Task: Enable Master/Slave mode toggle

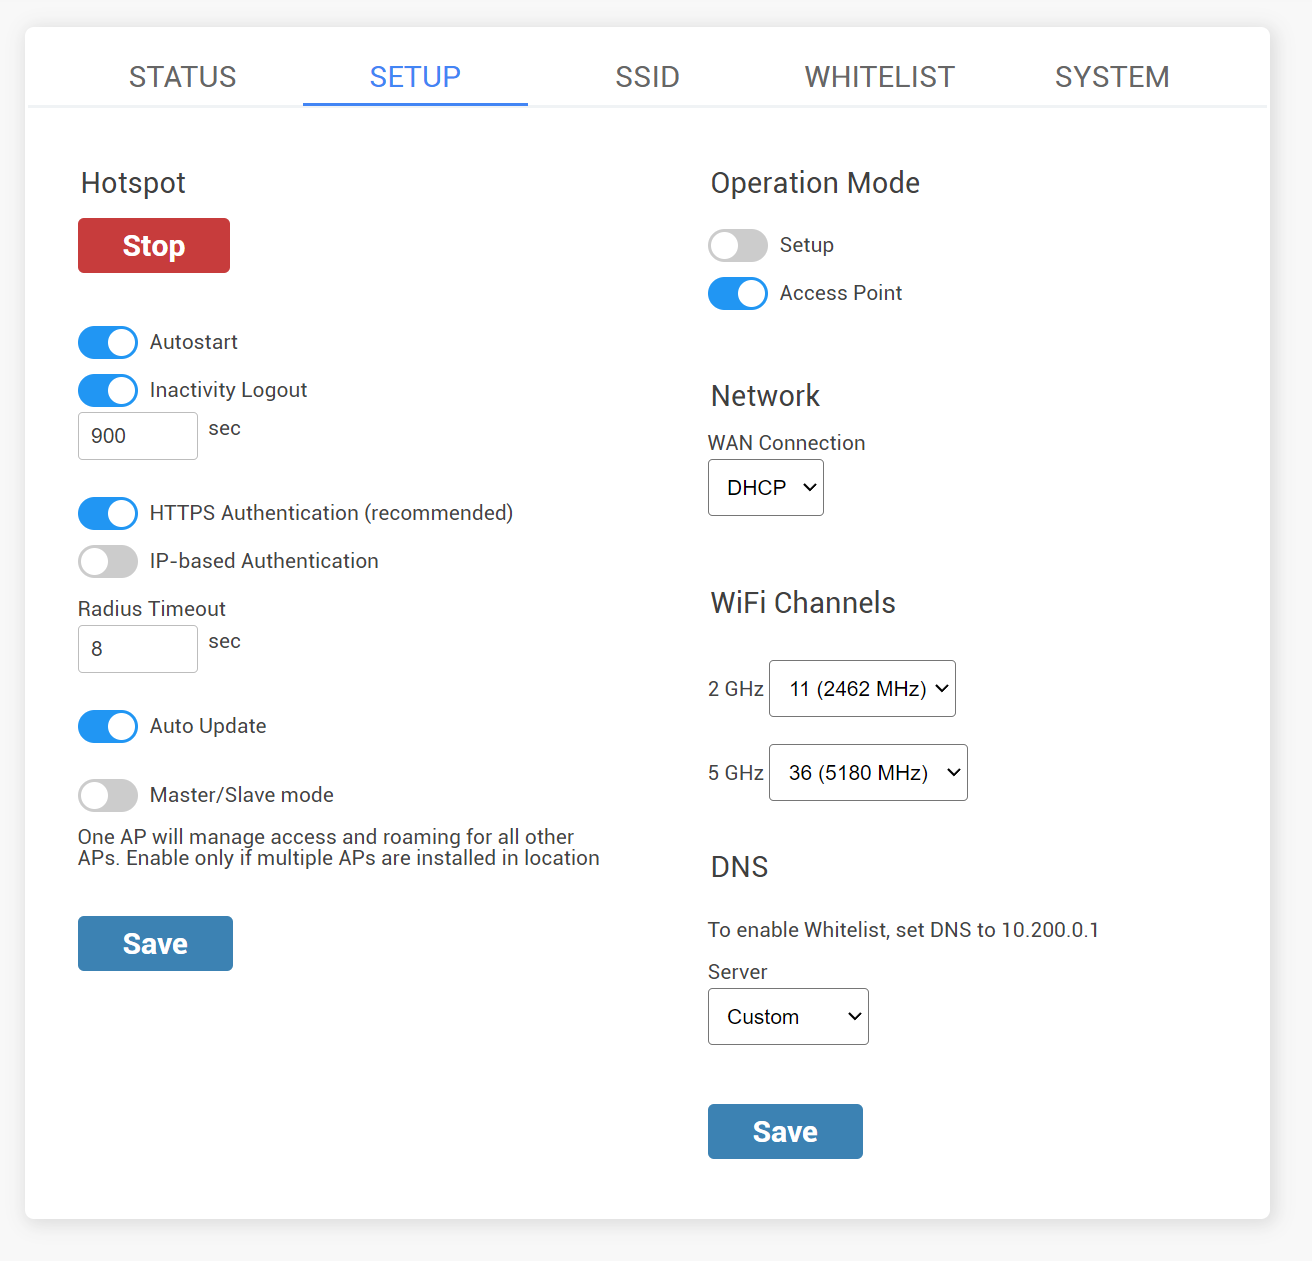Action: (x=108, y=795)
